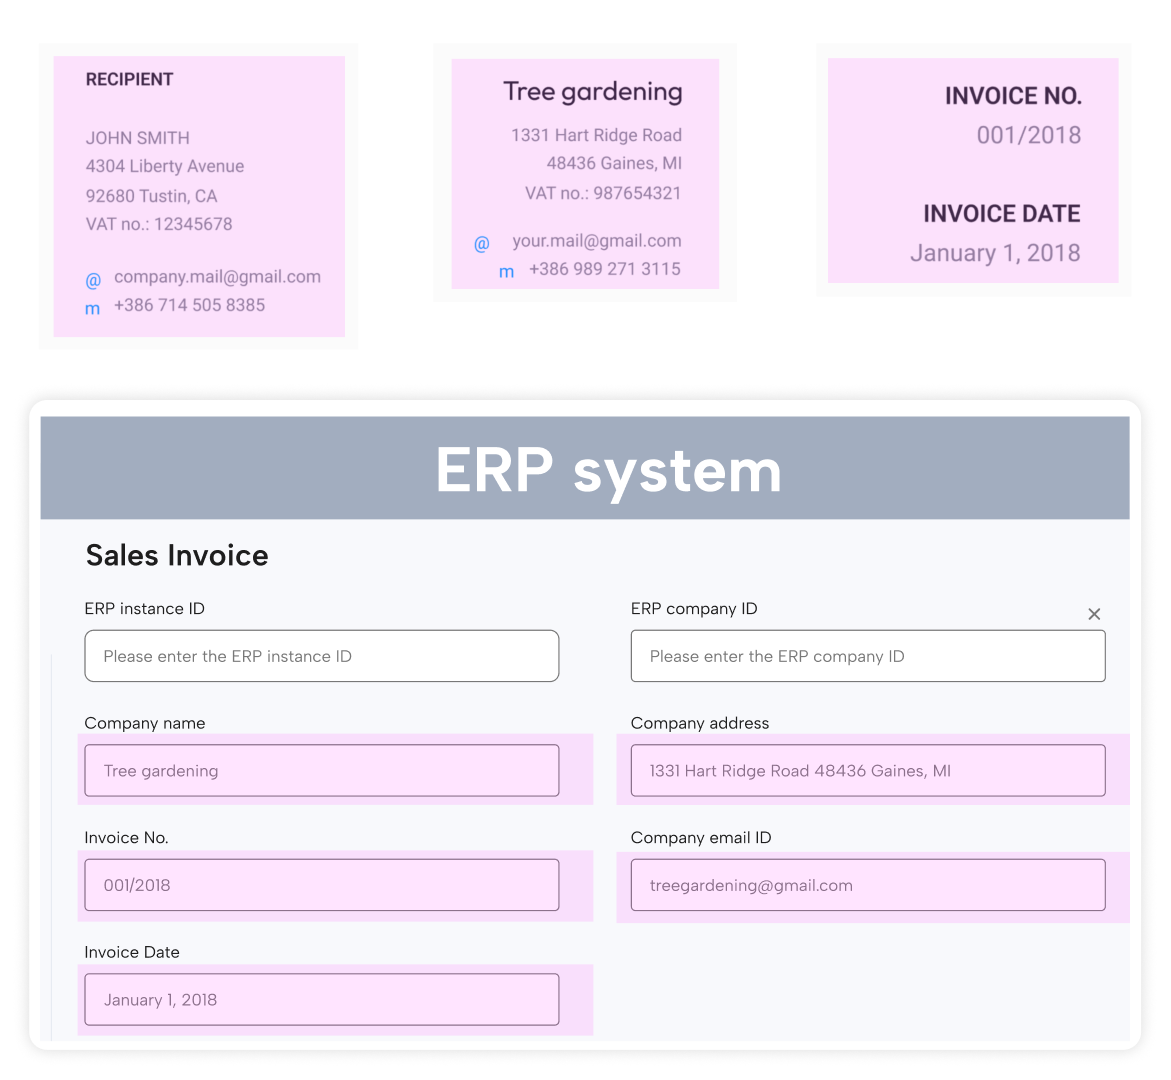Click your.mail@gmail.com email address
This screenshot has width=1171, height=1080.
click(x=596, y=241)
